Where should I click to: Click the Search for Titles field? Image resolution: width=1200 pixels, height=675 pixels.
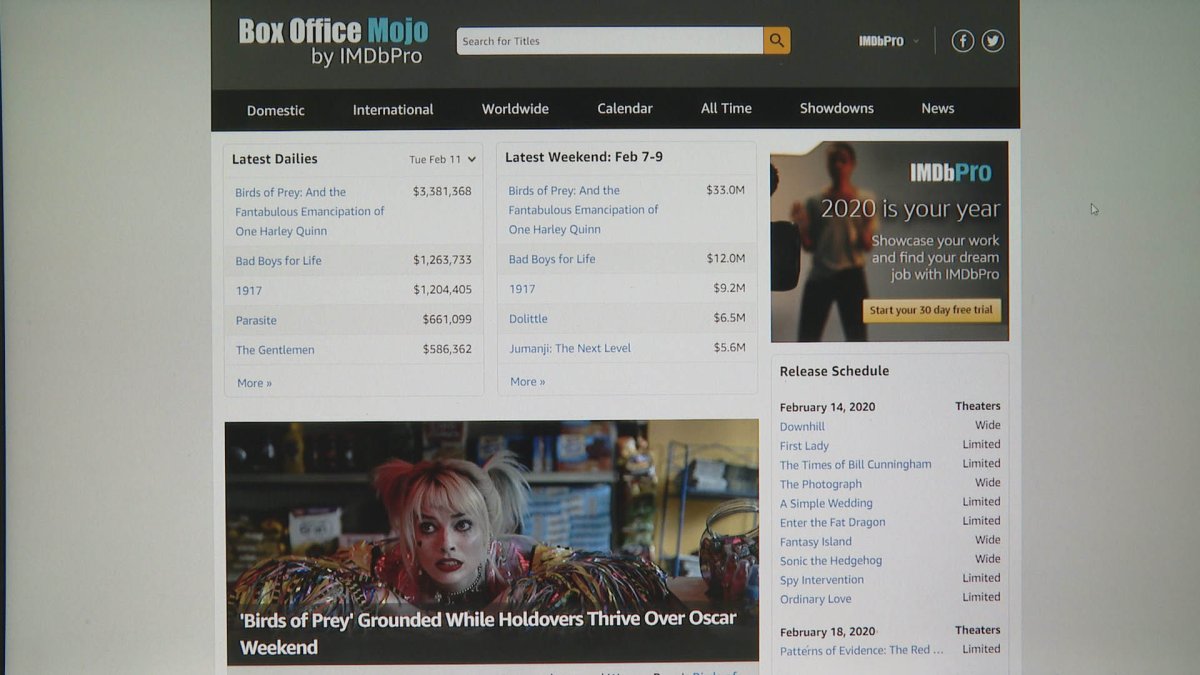pos(610,41)
